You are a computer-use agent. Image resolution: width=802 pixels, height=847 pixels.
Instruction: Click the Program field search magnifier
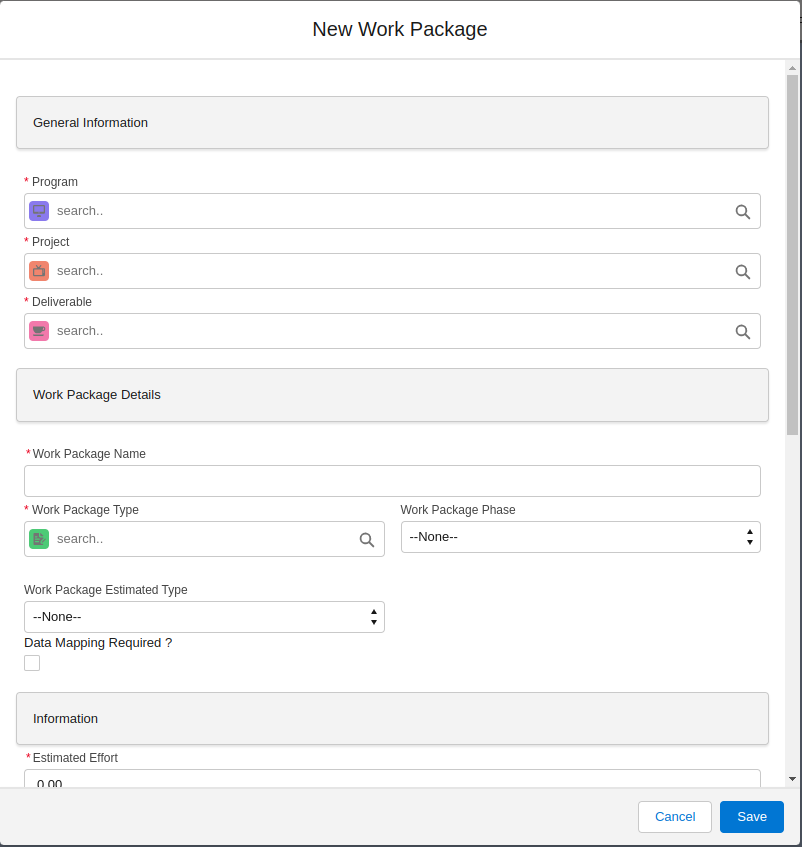point(742,211)
